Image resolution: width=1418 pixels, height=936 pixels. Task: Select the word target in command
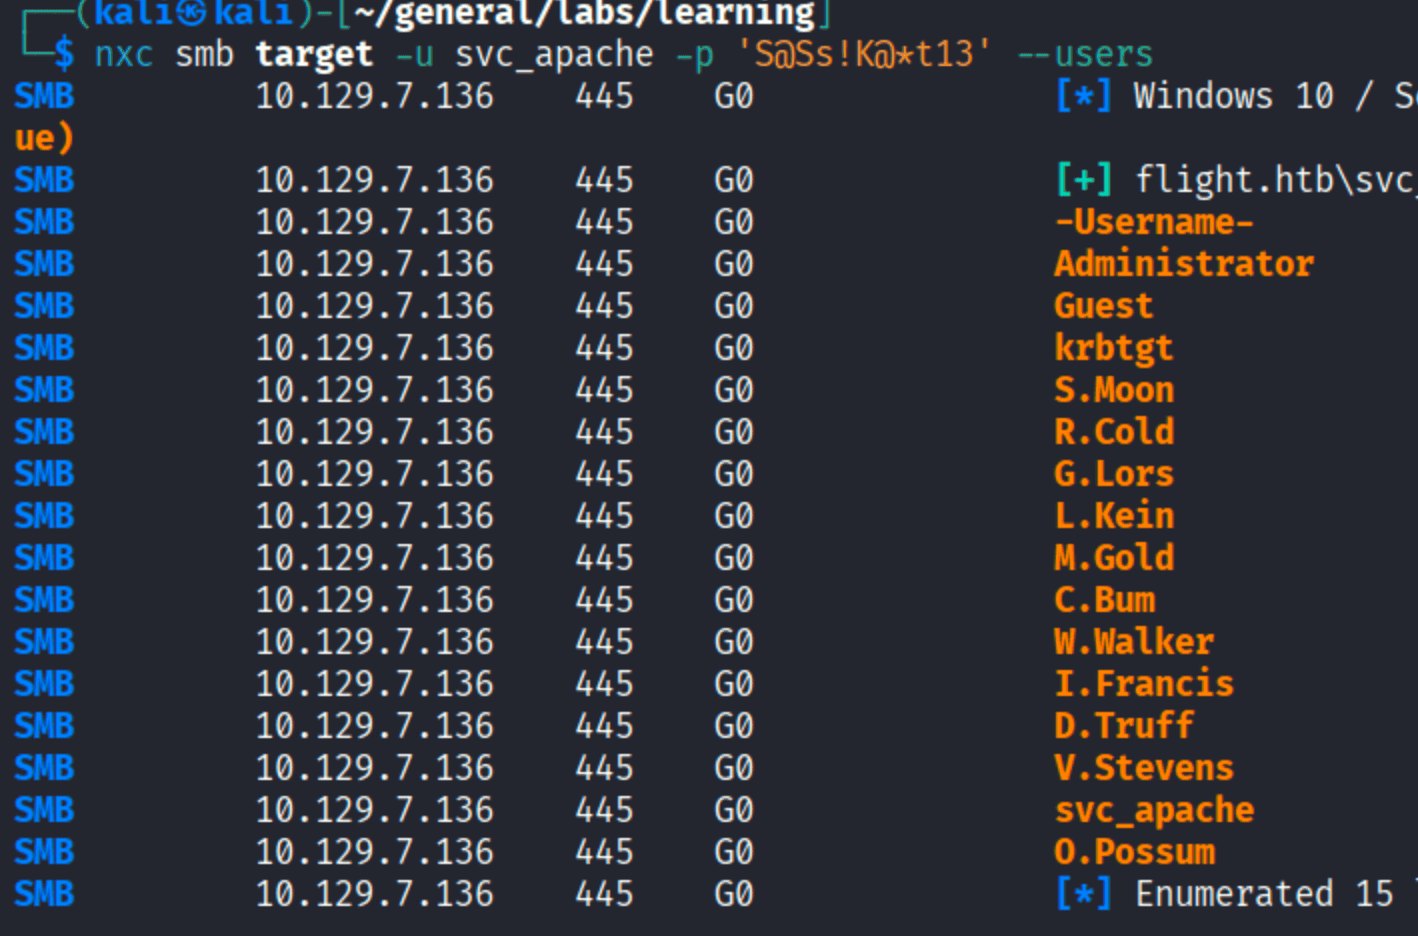click(314, 54)
